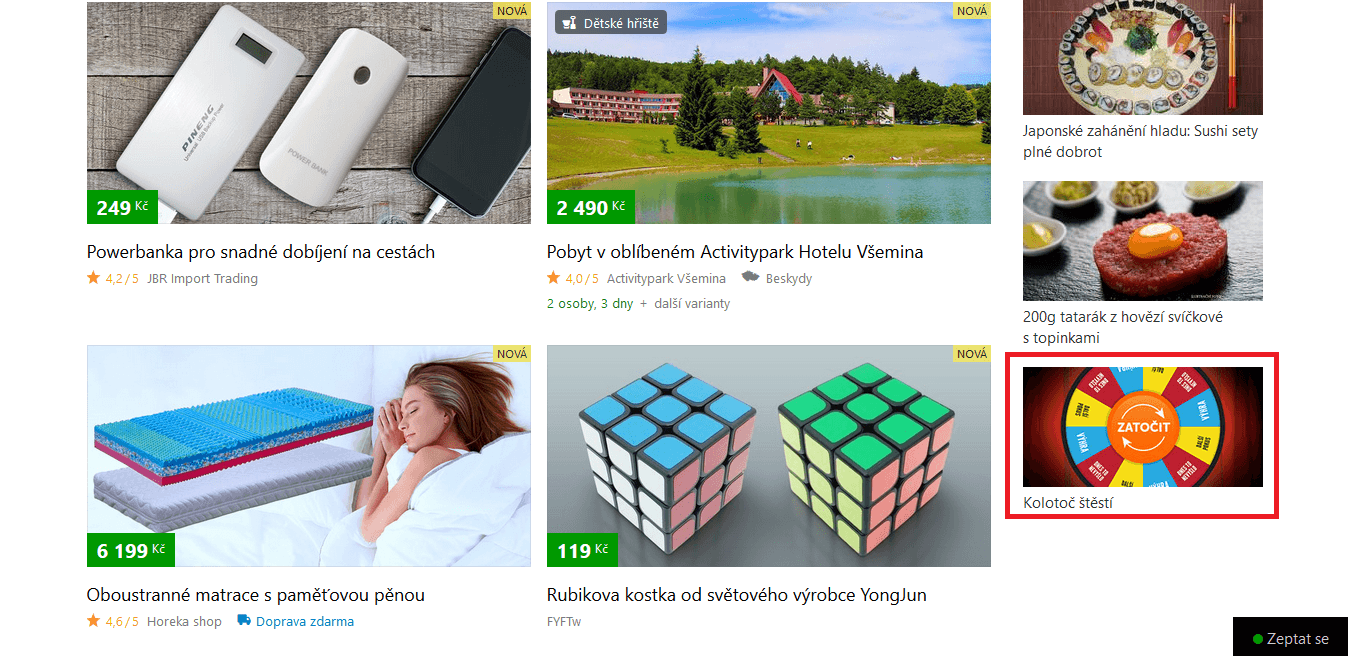Open Powerbanka pro snadné dobíjení title link
This screenshot has height=656, width=1348.
(261, 252)
